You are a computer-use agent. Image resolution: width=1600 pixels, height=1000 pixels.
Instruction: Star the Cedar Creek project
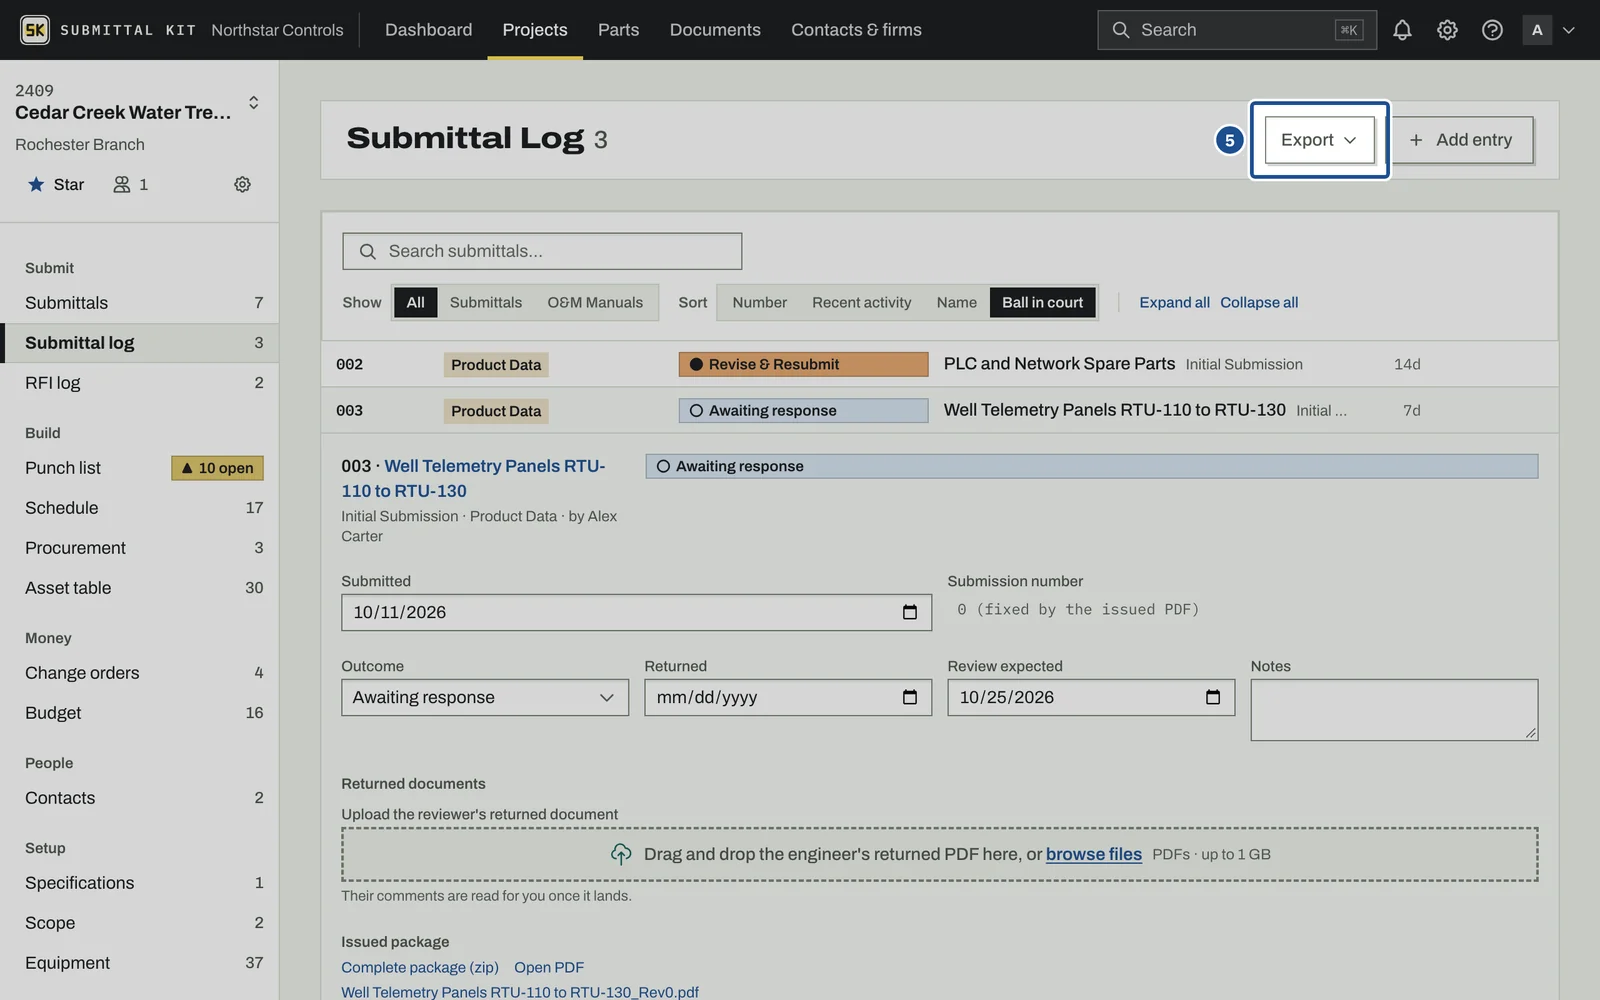tap(56, 184)
